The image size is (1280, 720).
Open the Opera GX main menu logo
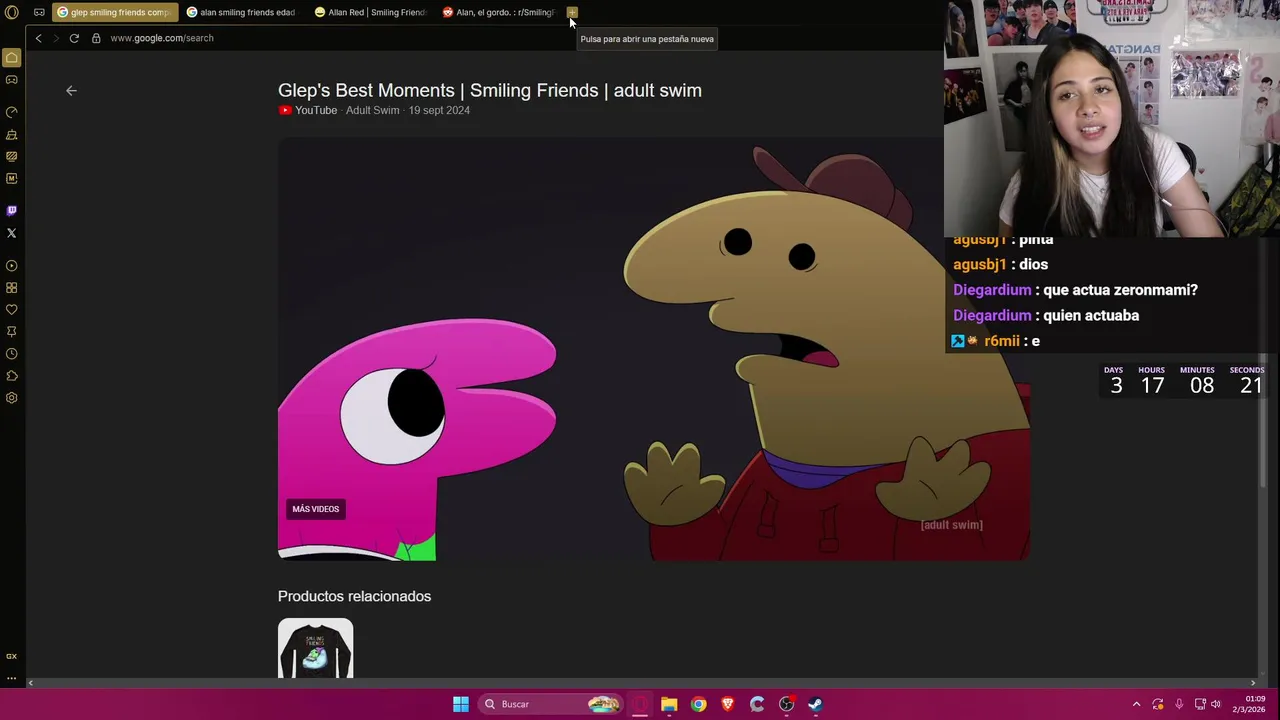coord(12,12)
